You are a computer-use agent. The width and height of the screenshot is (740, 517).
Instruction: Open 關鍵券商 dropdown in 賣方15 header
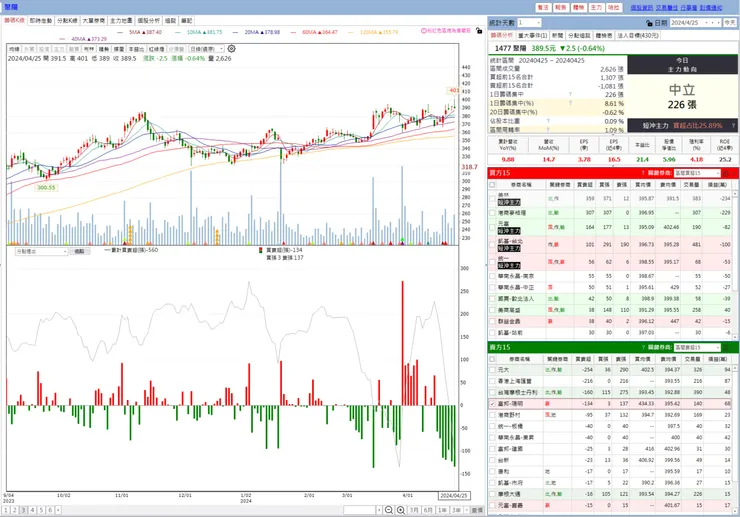(x=697, y=347)
